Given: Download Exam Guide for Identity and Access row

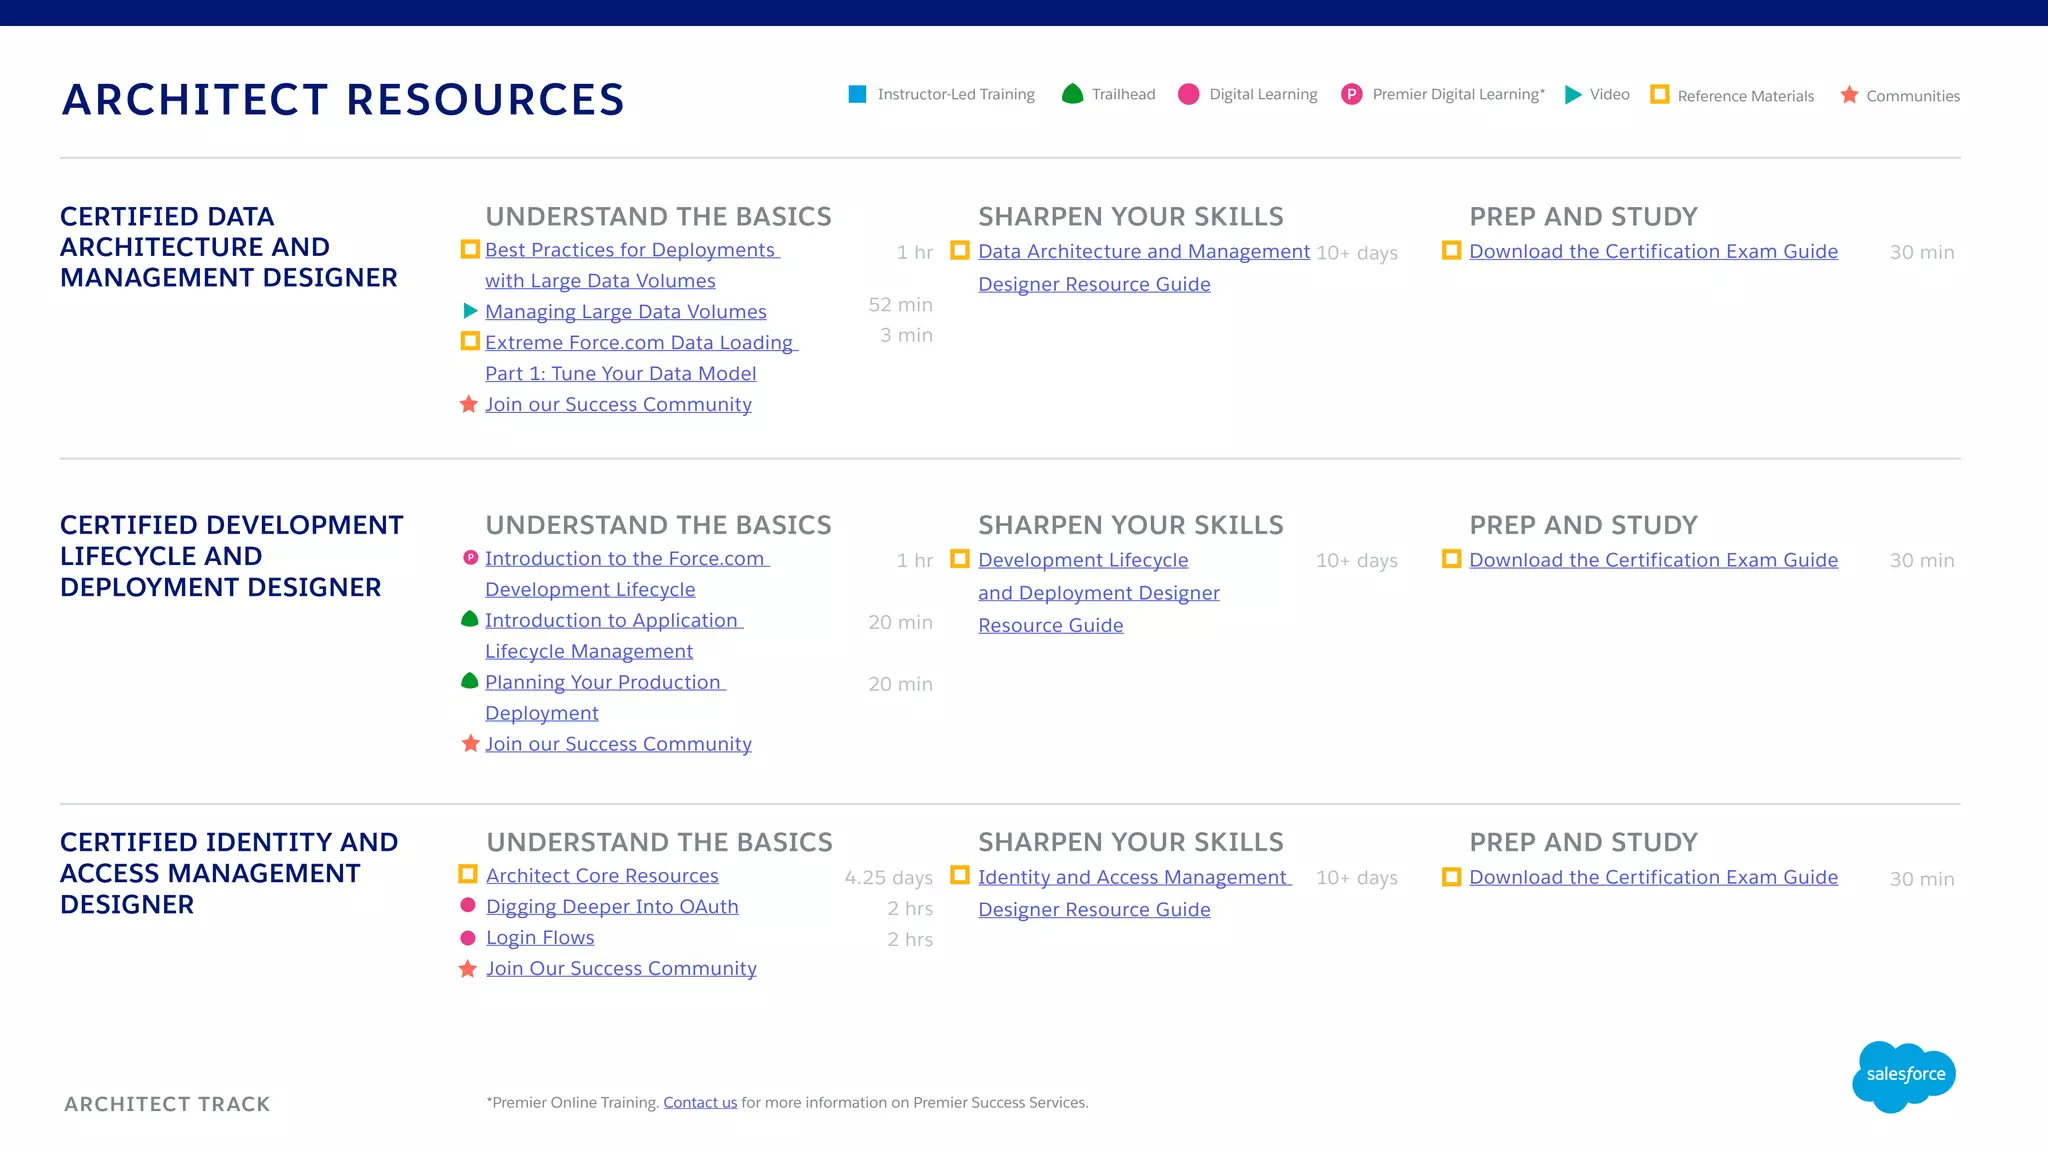Looking at the screenshot, I should pyautogui.click(x=1653, y=877).
